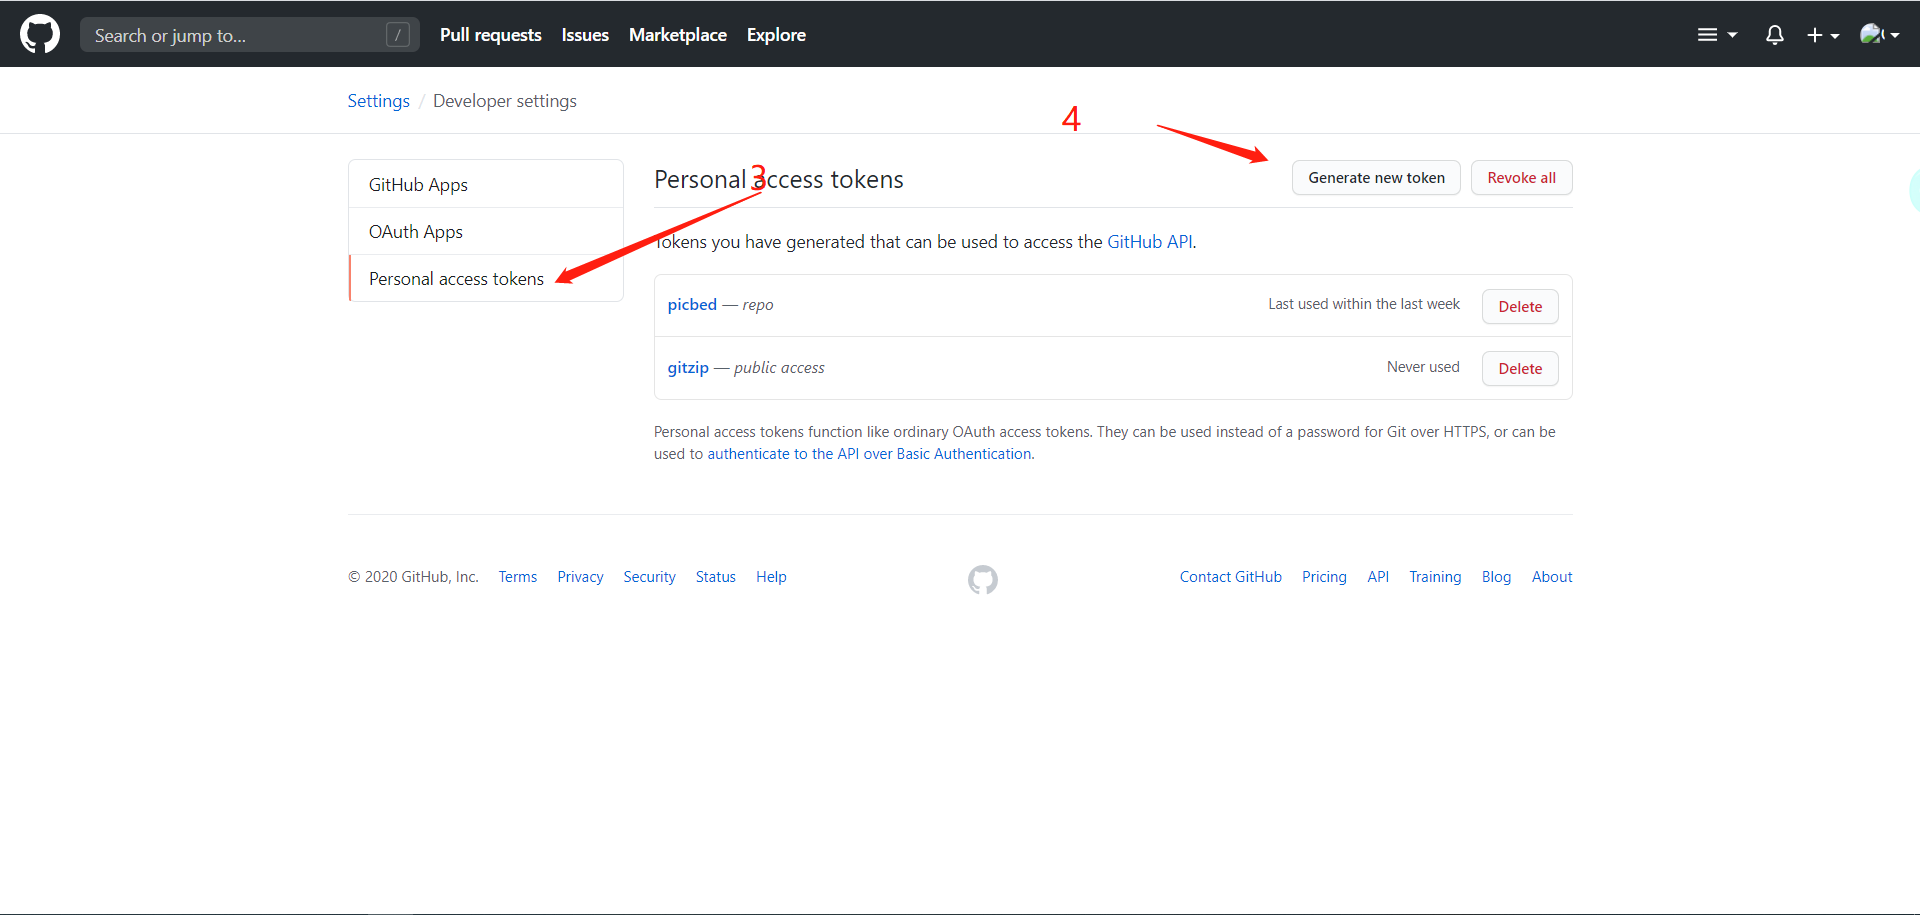
Task: Click the Generate new token button
Action: point(1376,178)
